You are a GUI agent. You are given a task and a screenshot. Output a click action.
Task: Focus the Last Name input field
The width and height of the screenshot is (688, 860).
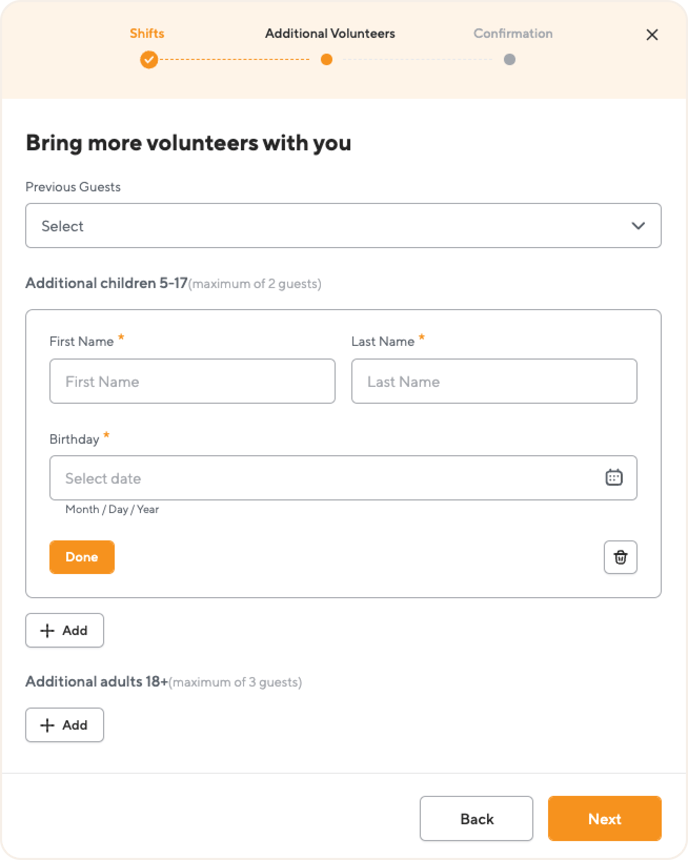494,382
